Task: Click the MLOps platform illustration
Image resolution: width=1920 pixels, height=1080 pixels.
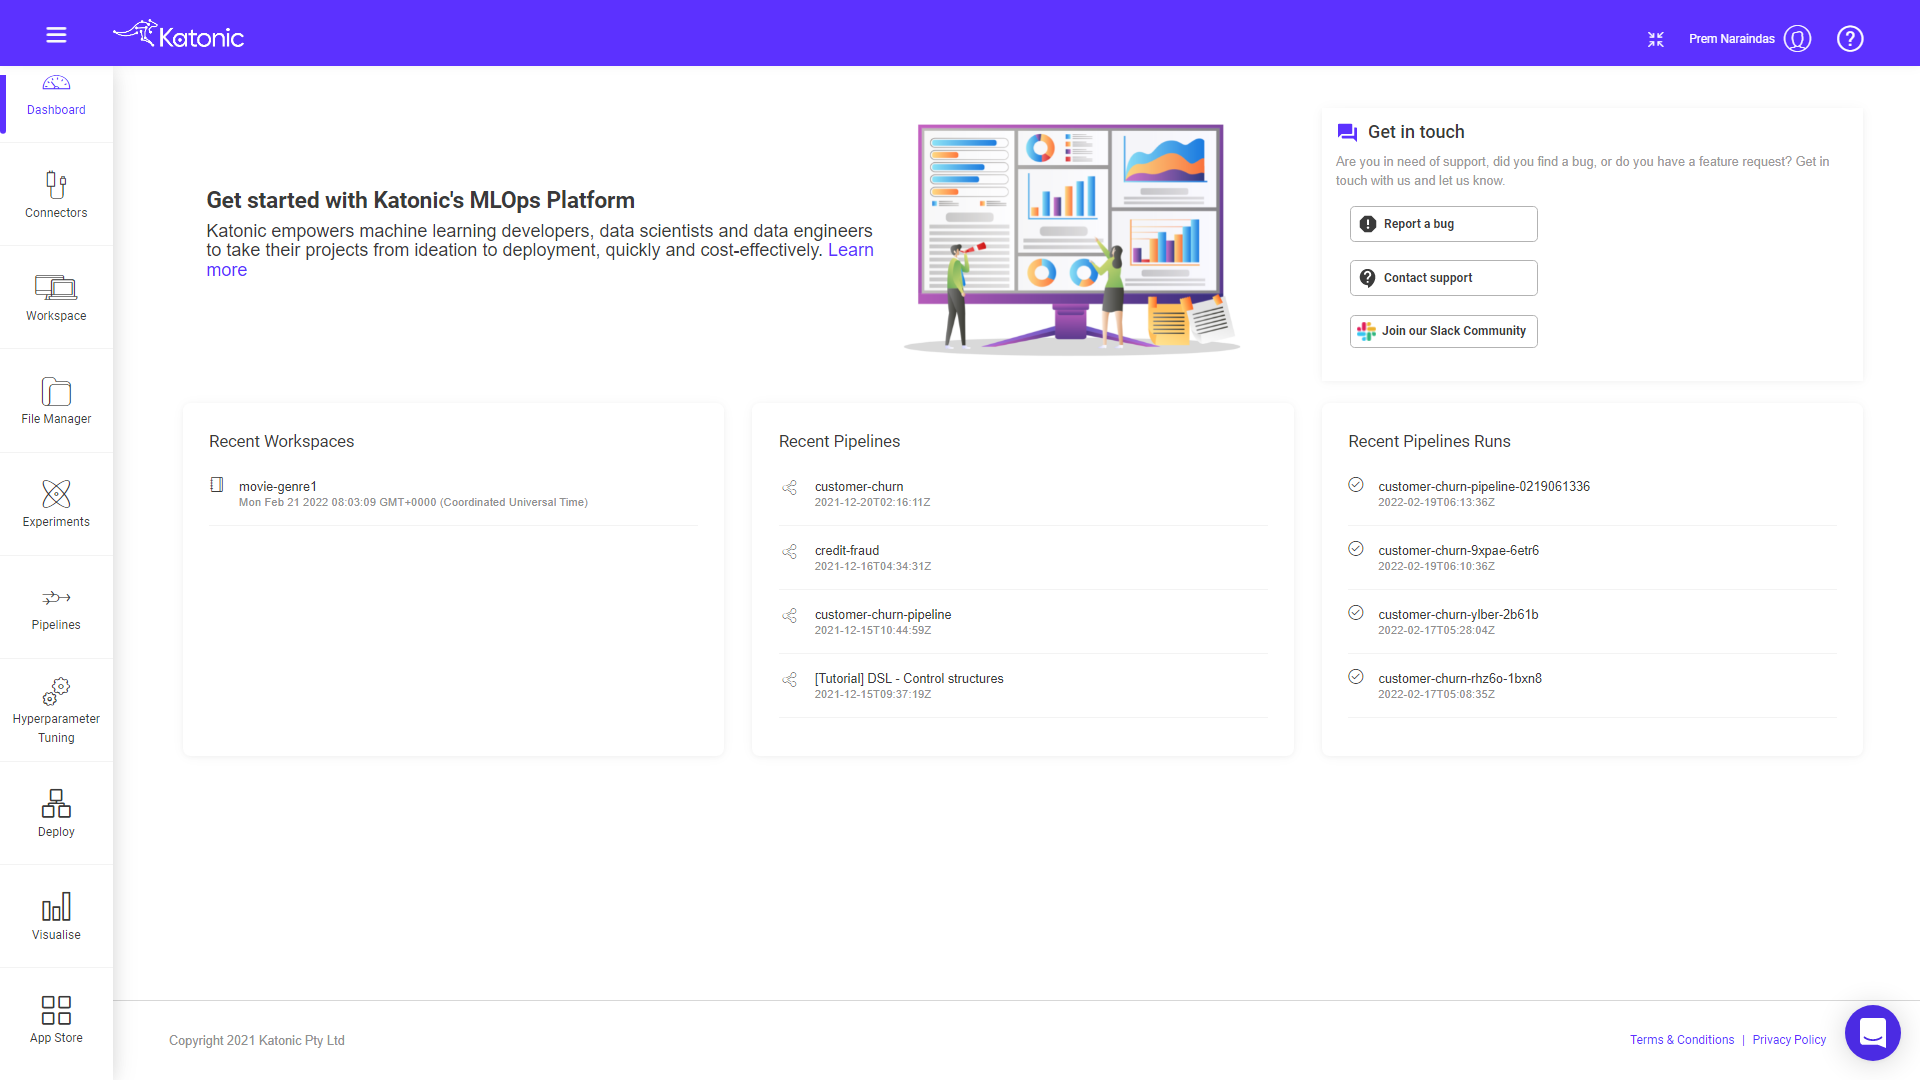Action: coord(1072,238)
